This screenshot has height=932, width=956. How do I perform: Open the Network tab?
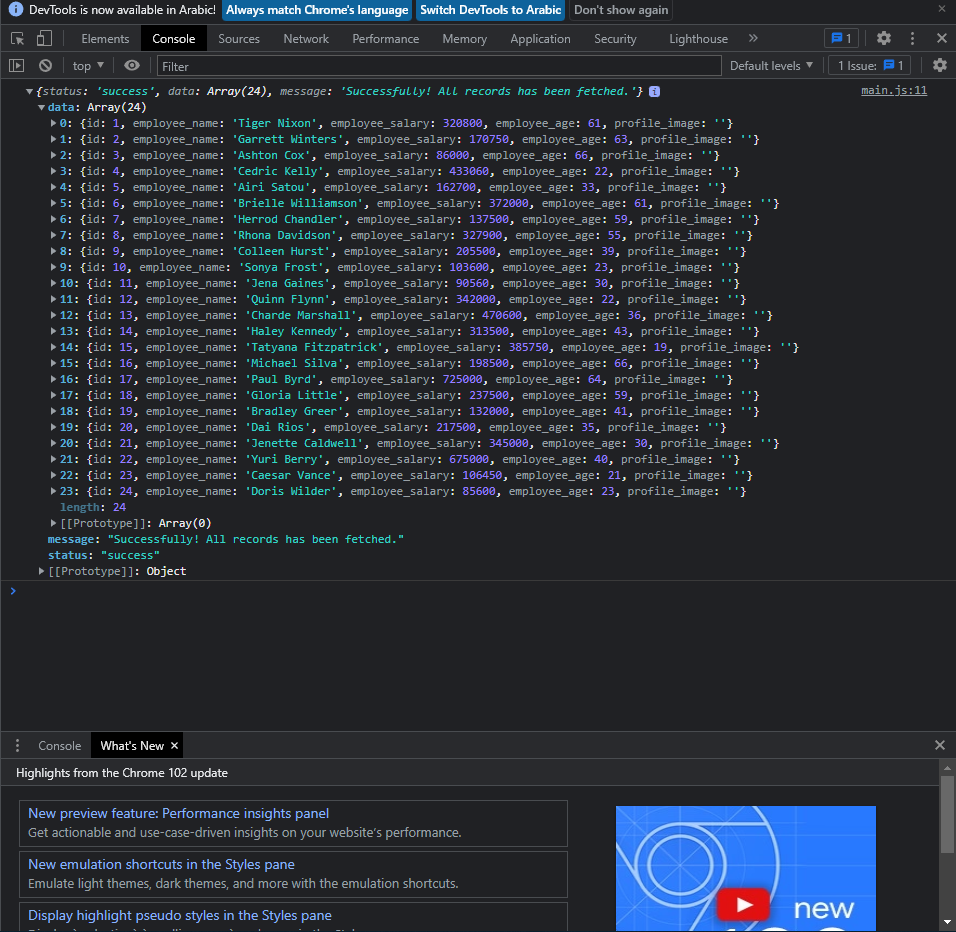tap(305, 38)
